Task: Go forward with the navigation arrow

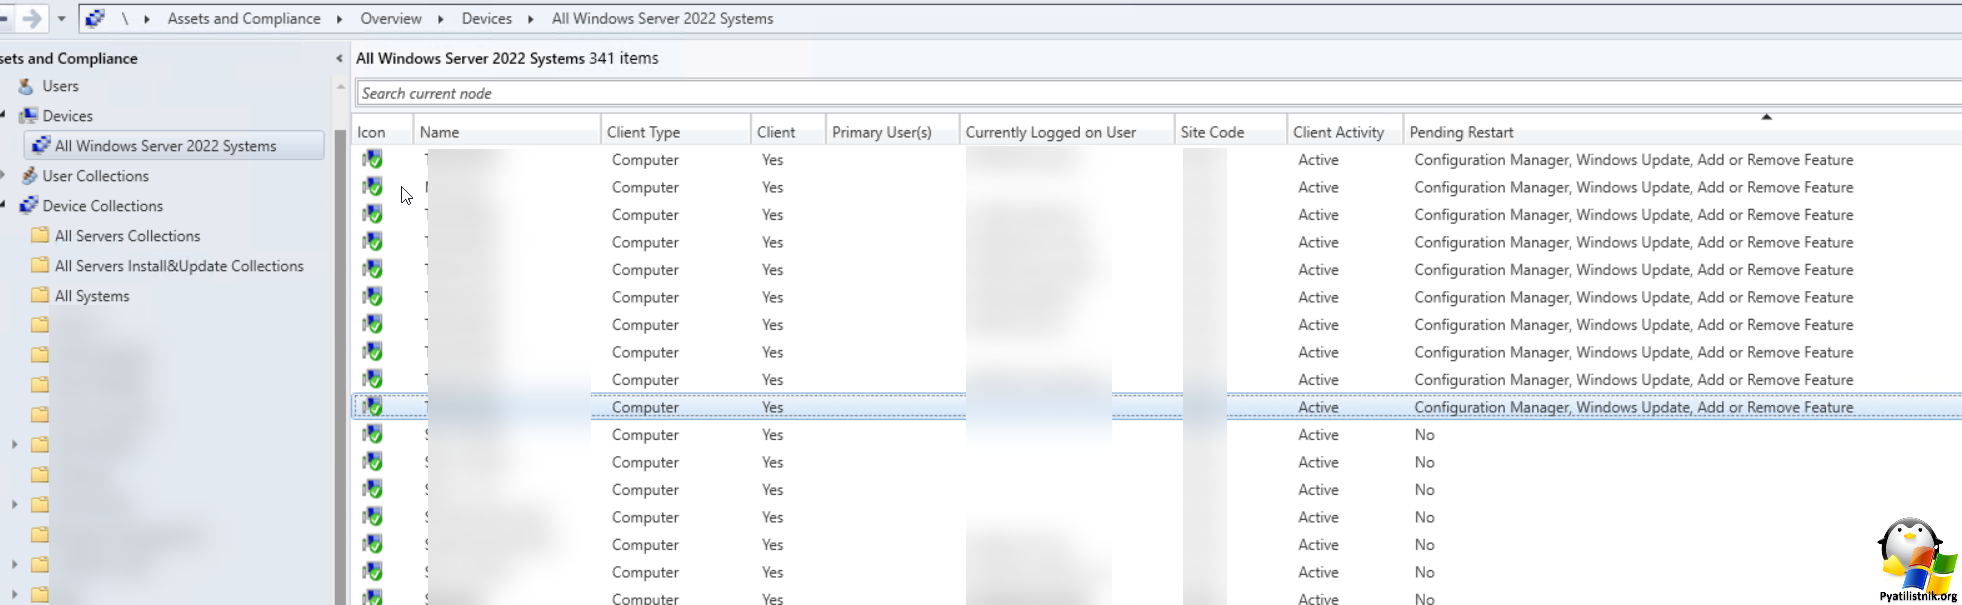Action: [x=33, y=18]
